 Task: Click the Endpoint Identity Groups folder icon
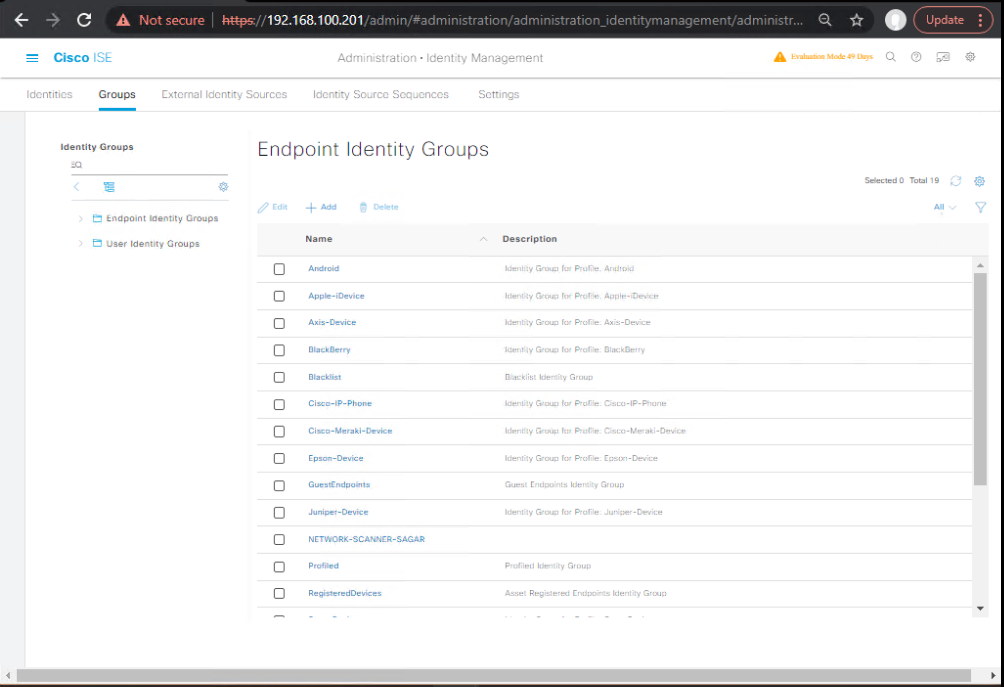tap(97, 218)
